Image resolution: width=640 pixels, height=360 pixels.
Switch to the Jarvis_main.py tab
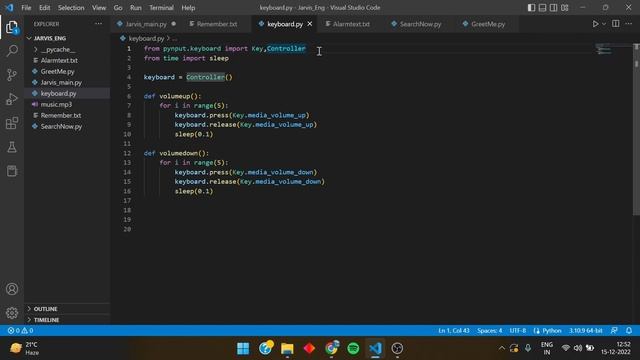tap(146, 24)
